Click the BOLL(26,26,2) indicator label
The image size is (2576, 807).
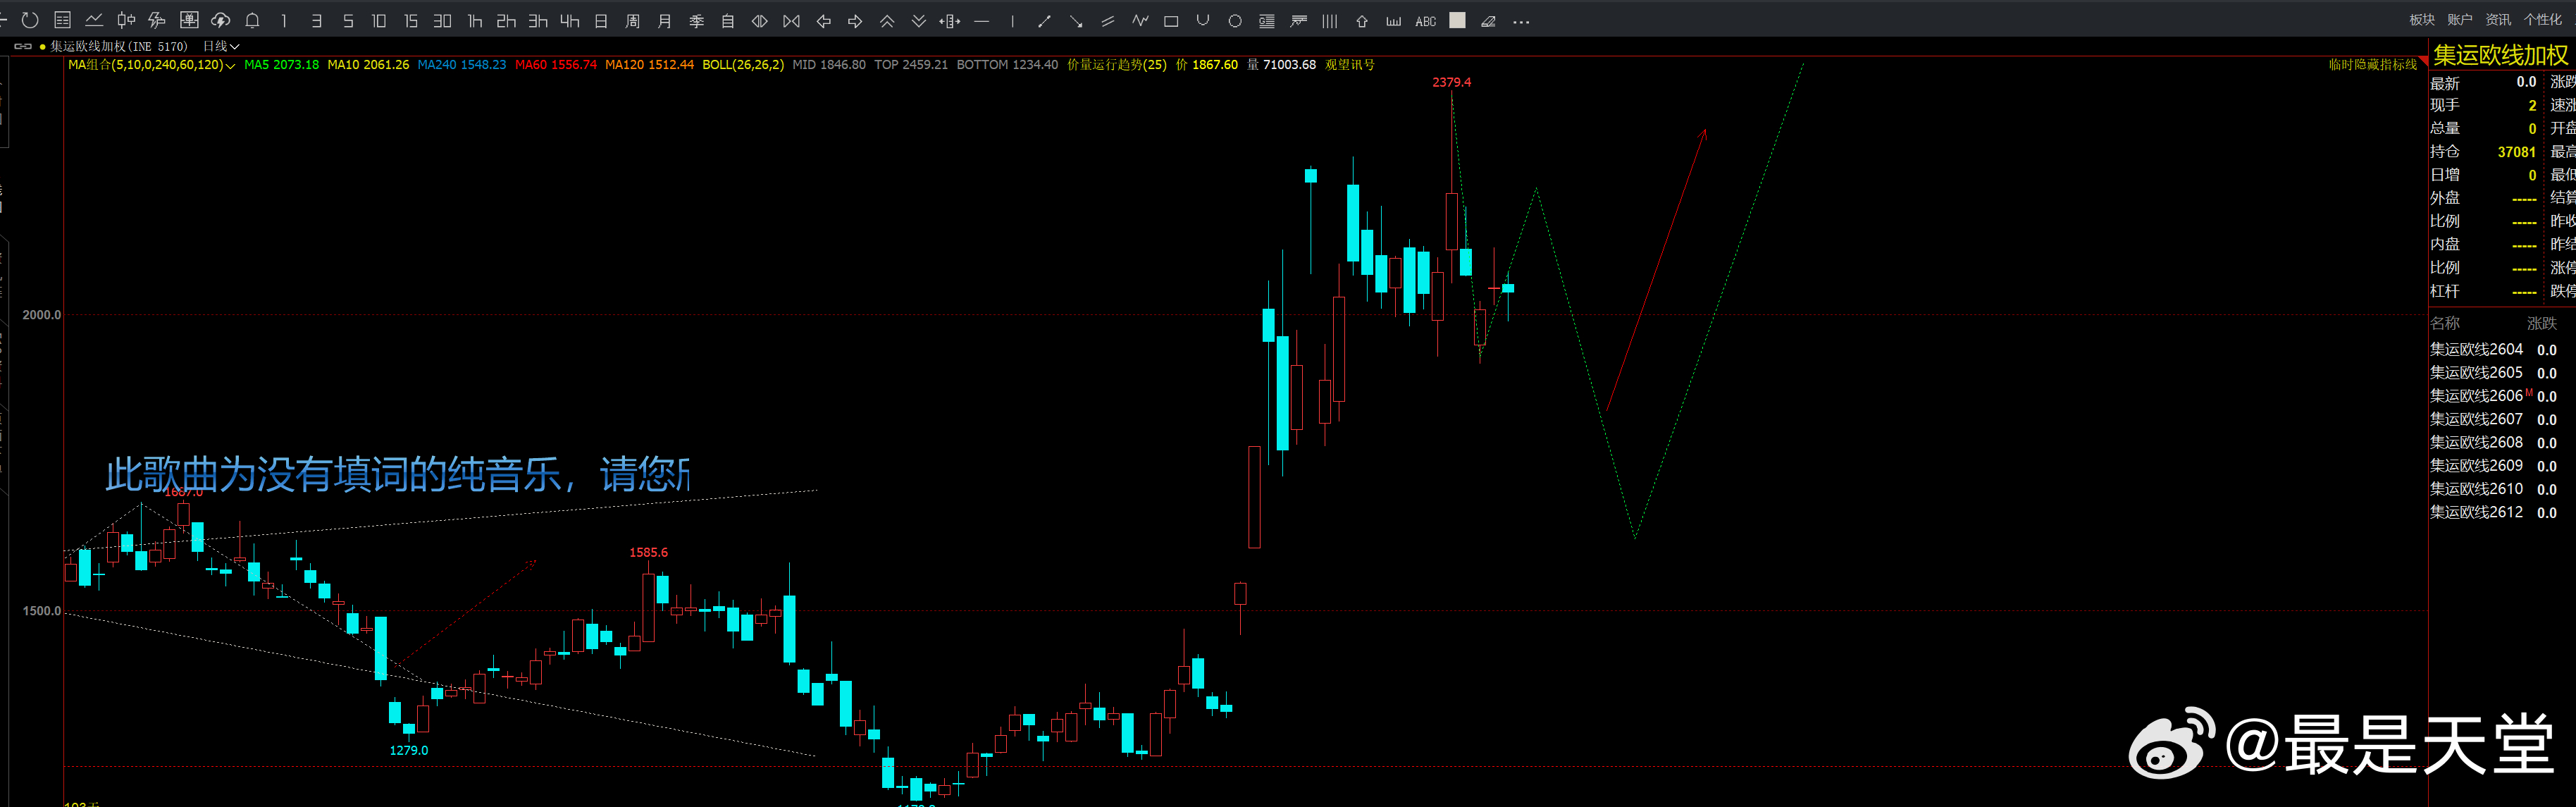click(743, 65)
